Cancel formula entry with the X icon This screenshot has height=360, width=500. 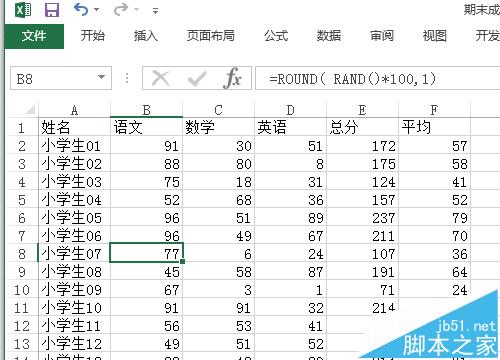pyautogui.click(x=161, y=79)
